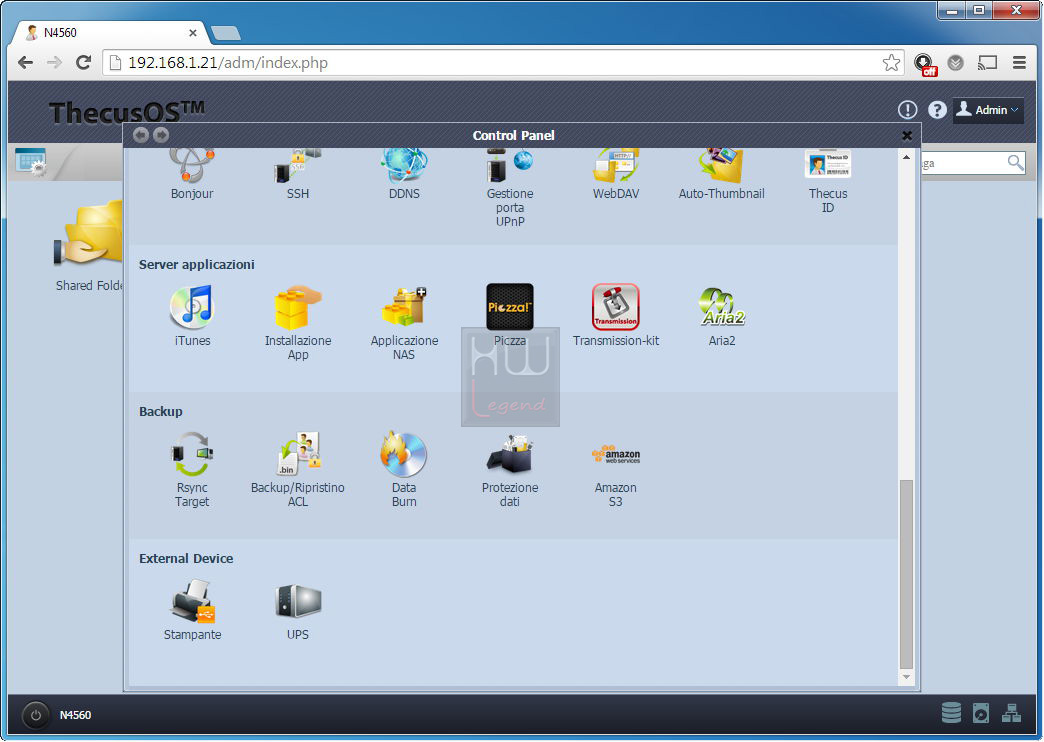The width and height of the screenshot is (1044, 742).
Task: Click the N4560 label in bottom bar
Action: 75,715
